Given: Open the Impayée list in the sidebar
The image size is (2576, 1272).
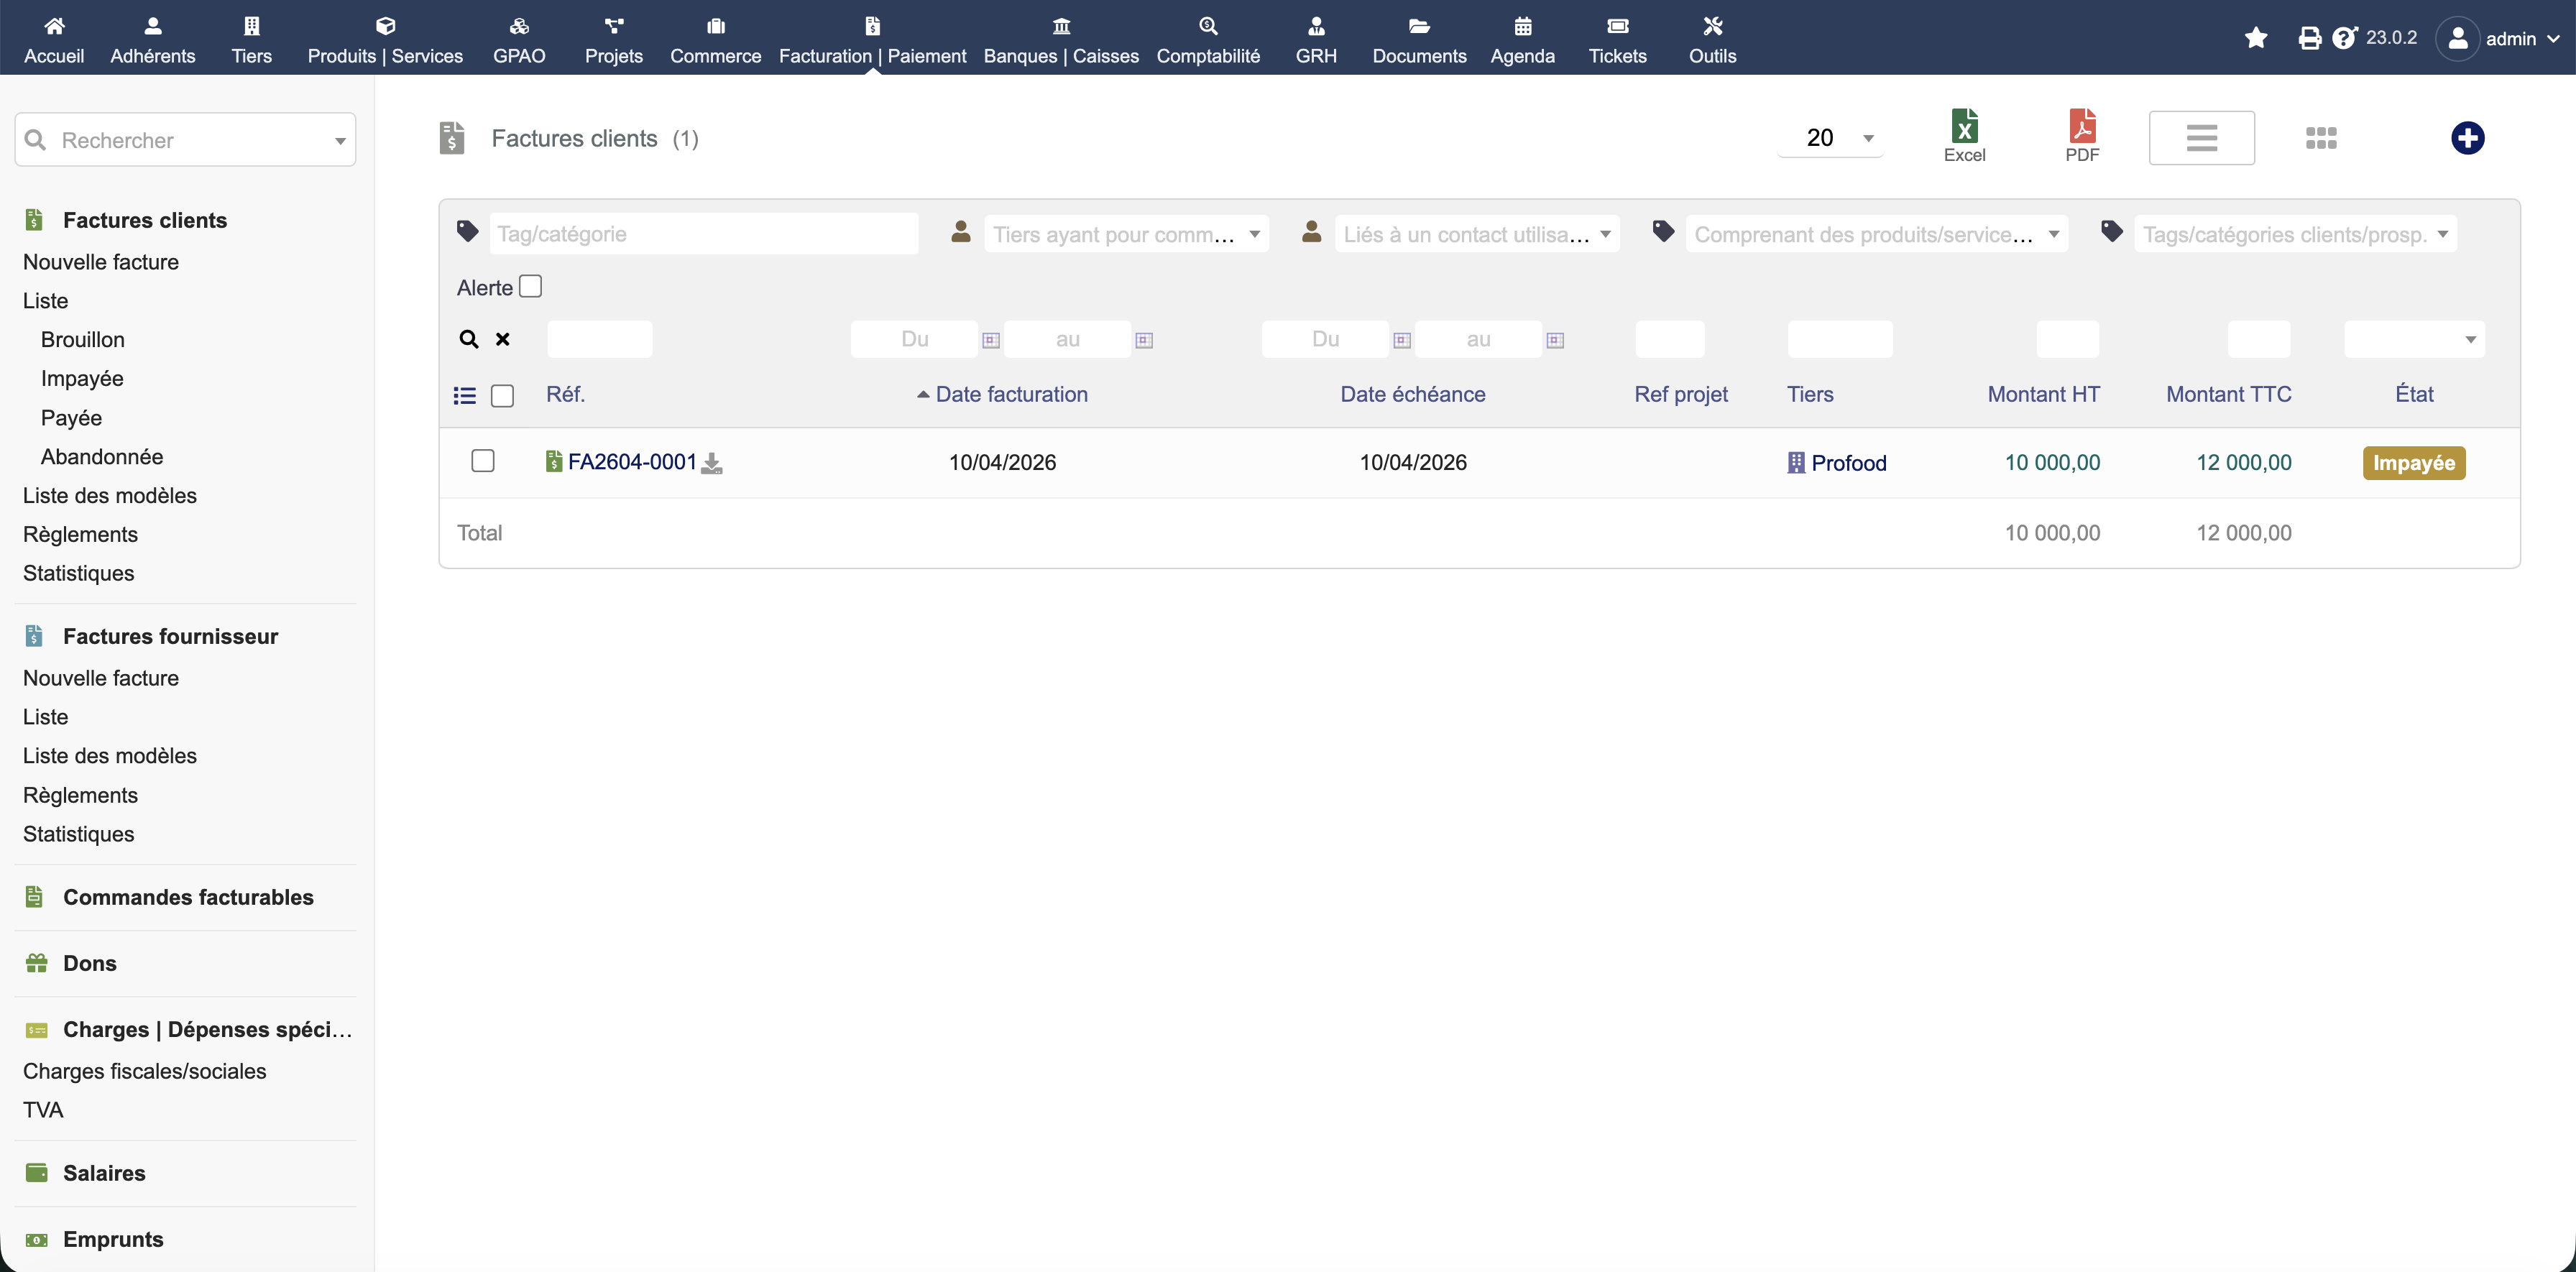Looking at the screenshot, I should [82, 378].
